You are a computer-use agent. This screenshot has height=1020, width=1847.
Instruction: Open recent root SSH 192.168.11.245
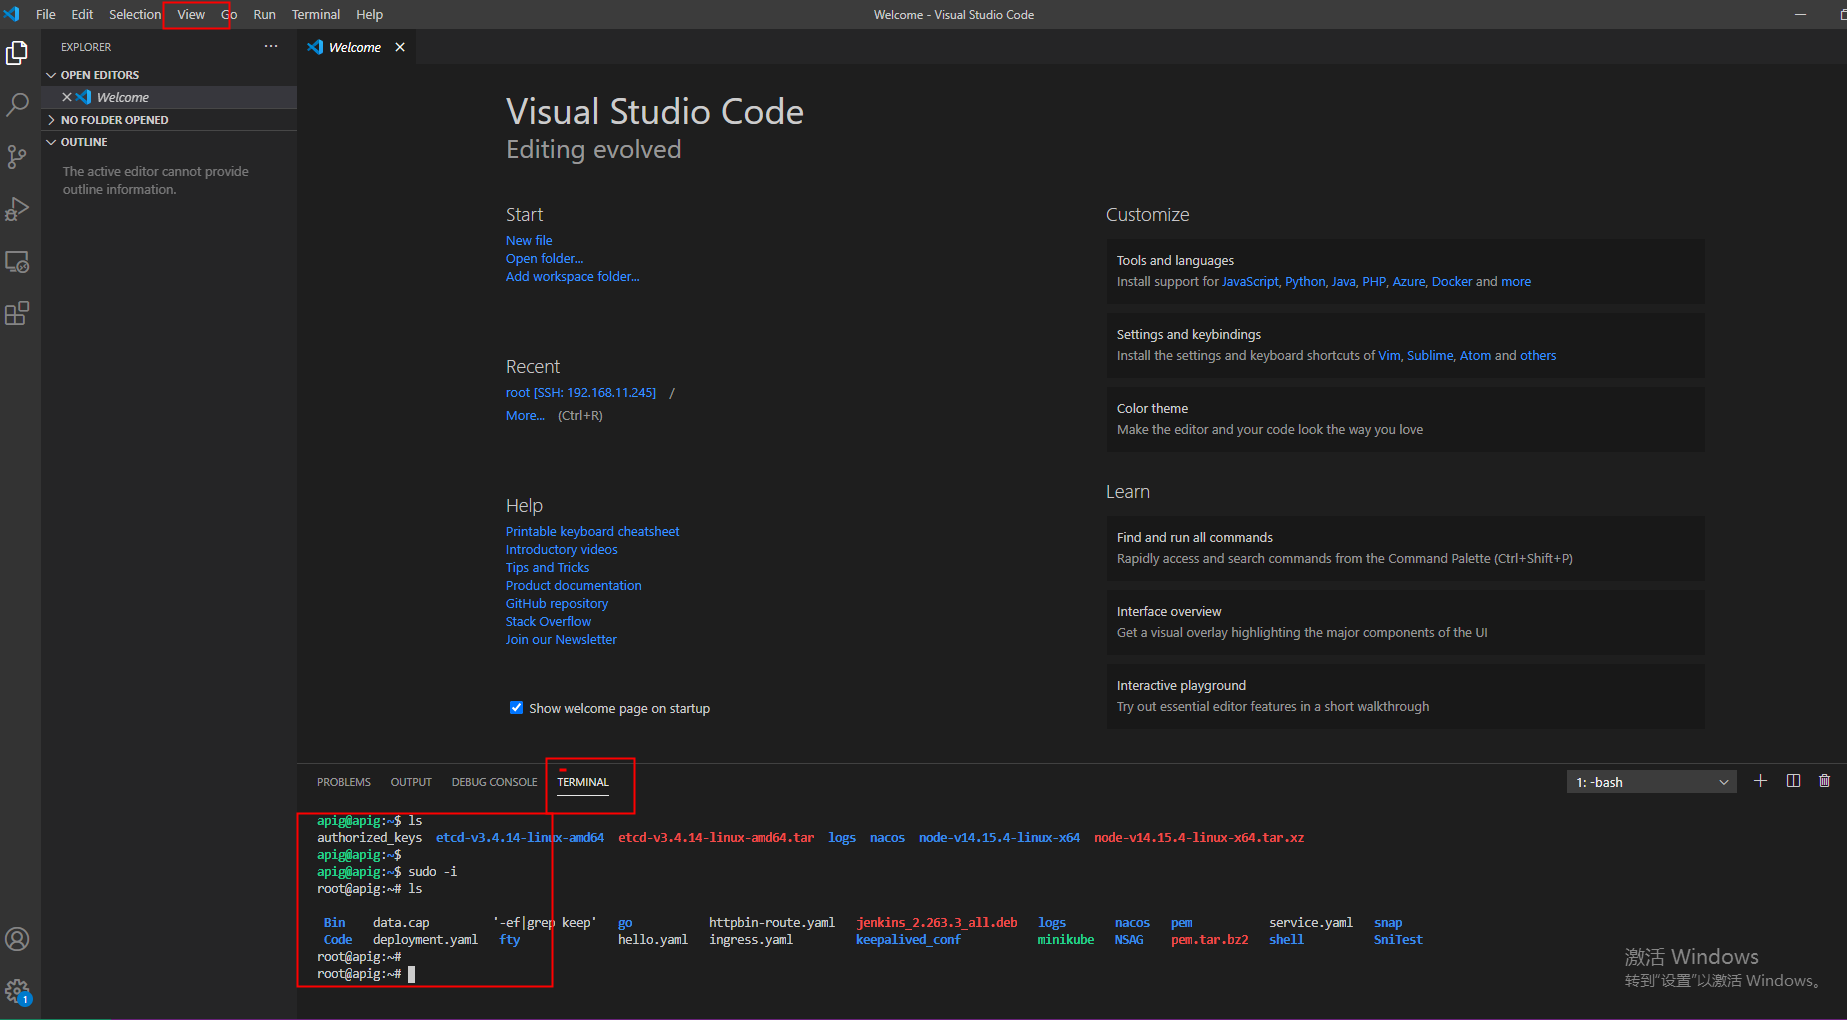pyautogui.click(x=581, y=392)
